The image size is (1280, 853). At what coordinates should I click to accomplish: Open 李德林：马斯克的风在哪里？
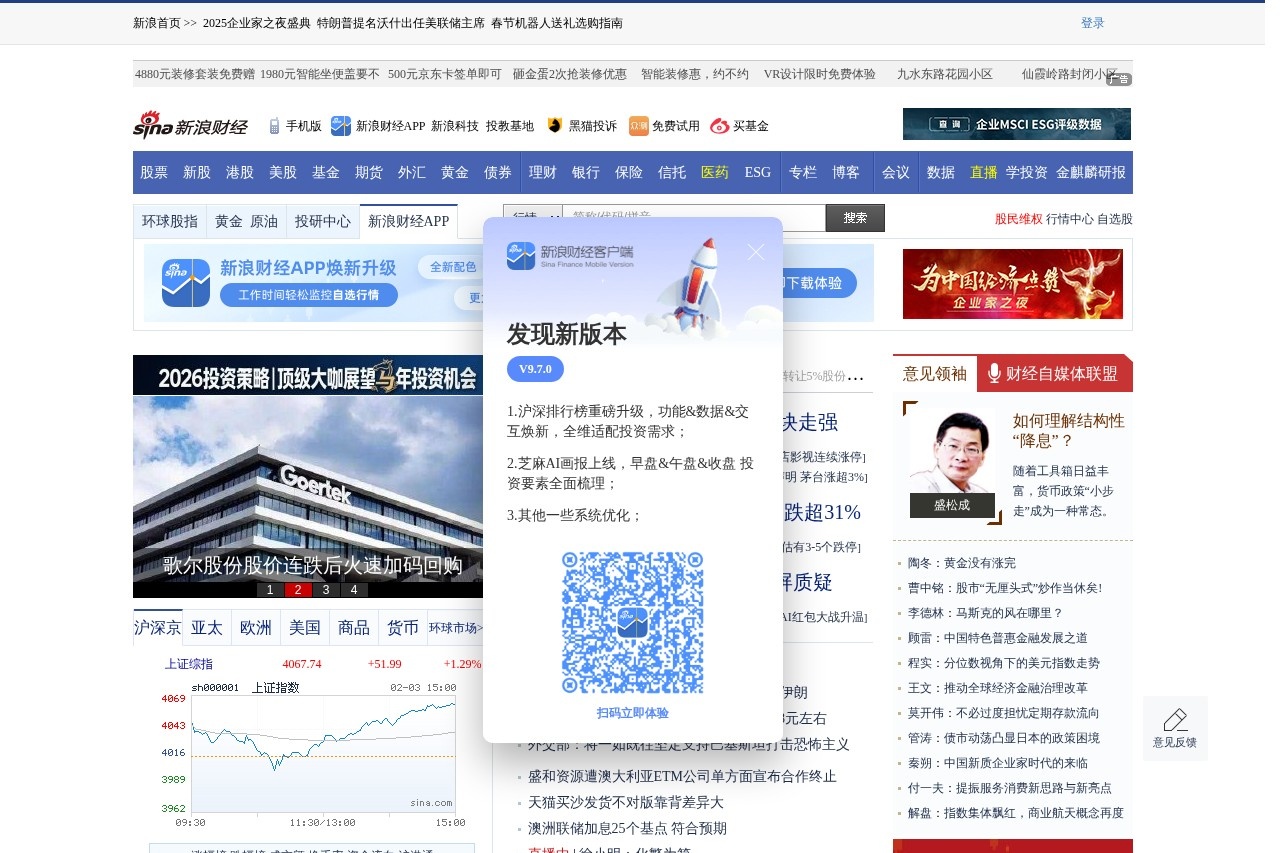coord(985,613)
